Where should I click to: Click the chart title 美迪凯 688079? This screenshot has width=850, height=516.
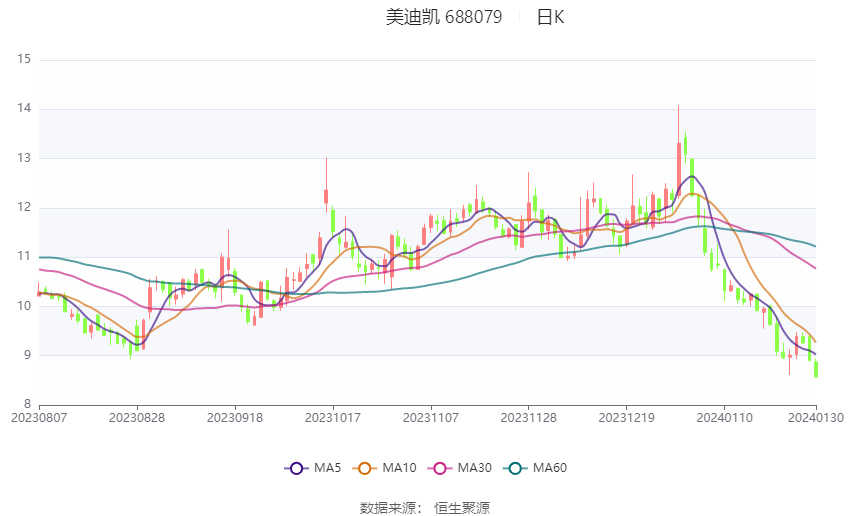[x=444, y=17]
